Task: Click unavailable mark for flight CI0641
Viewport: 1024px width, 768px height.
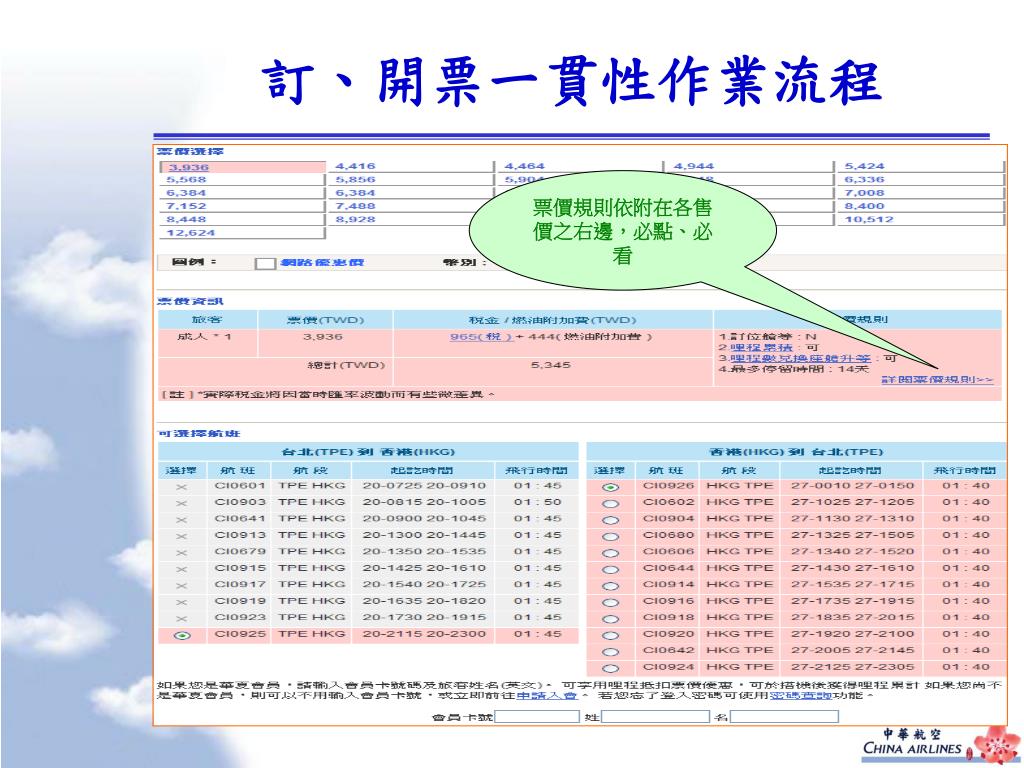Action: [x=182, y=520]
